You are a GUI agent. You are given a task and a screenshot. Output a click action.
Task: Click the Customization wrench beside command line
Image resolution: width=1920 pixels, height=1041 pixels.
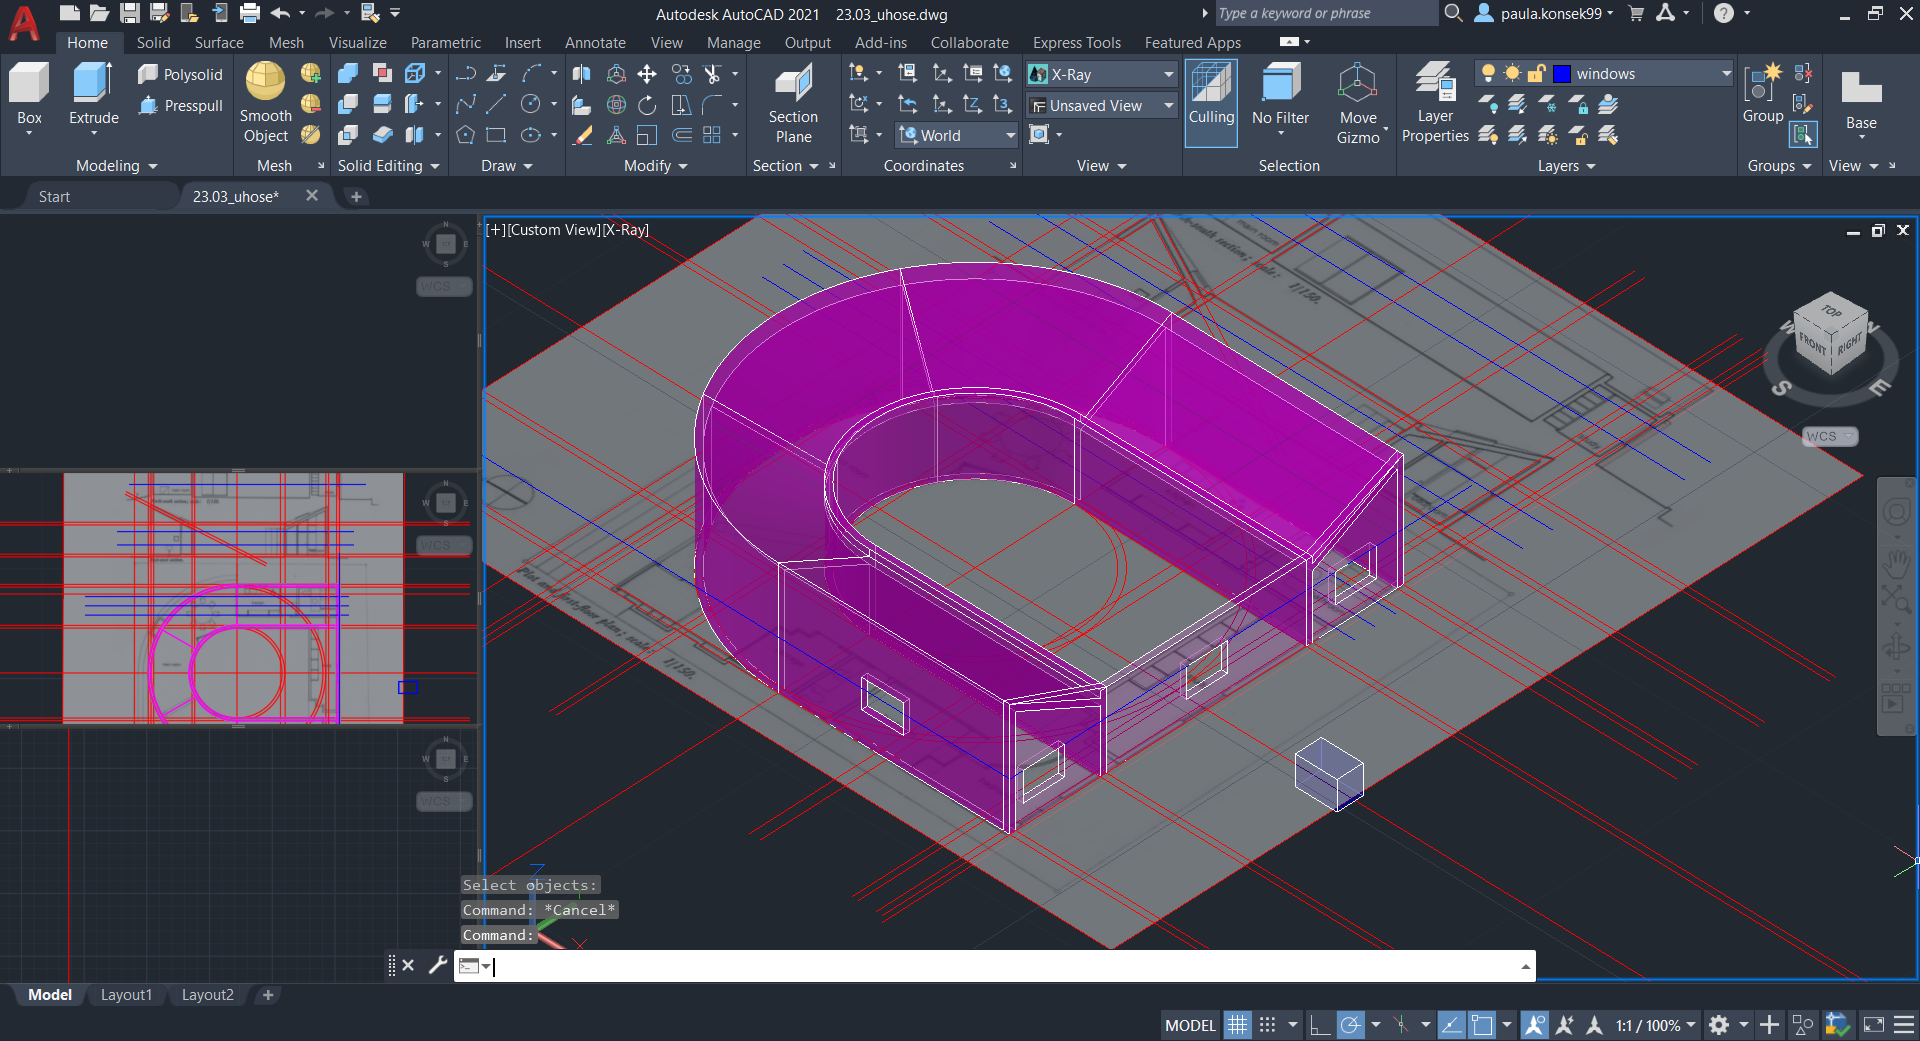click(437, 965)
